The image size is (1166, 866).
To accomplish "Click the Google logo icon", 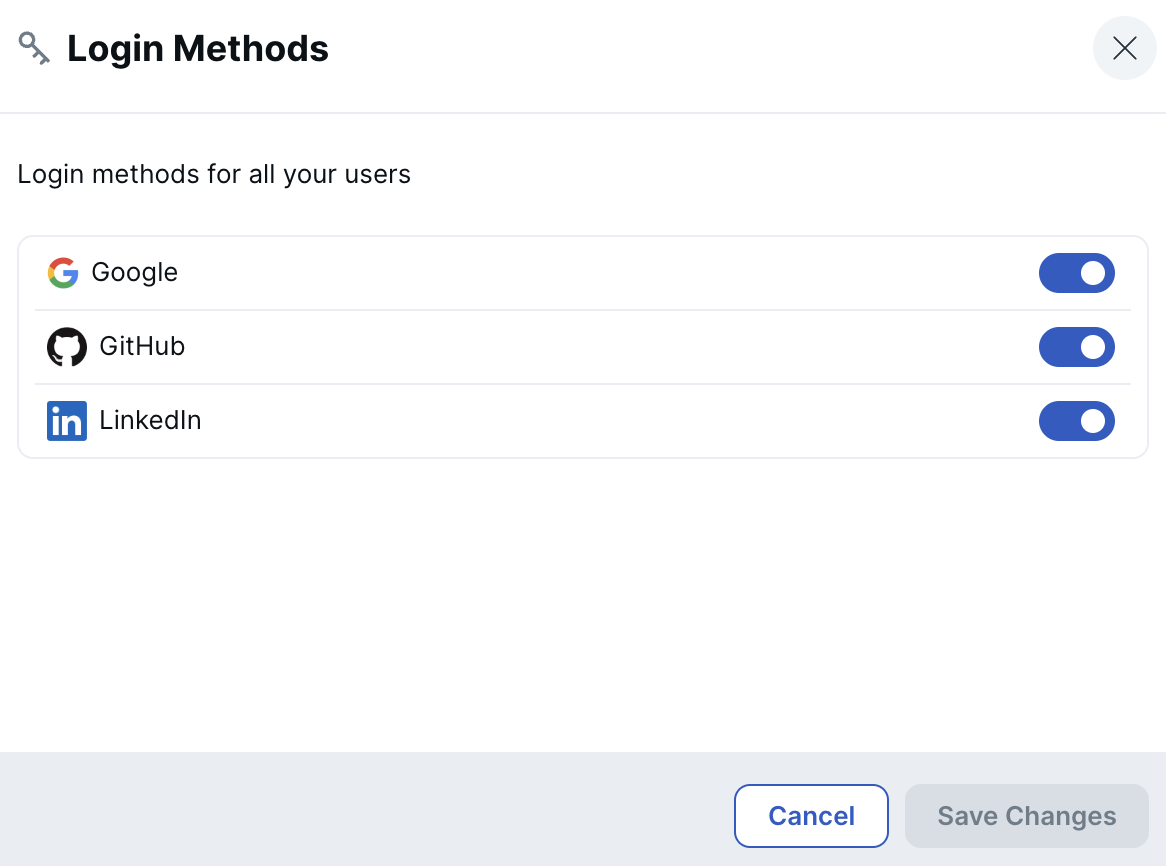I will point(62,272).
